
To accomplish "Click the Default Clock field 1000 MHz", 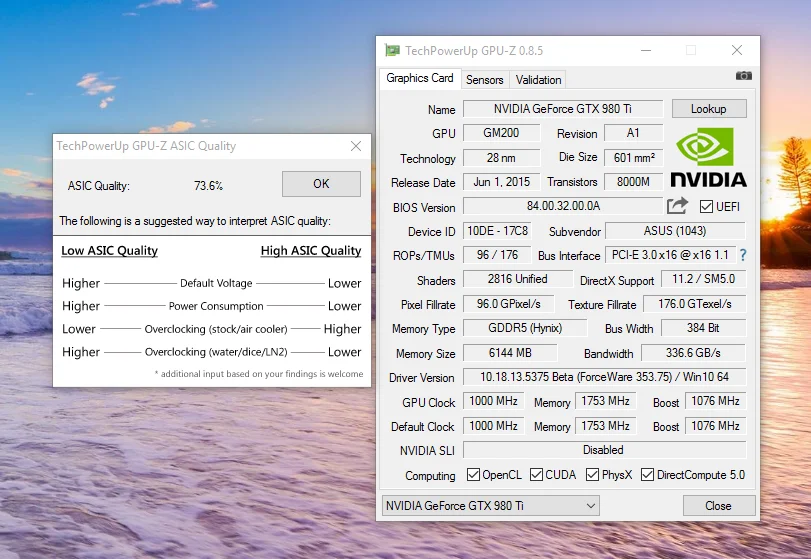I will tap(493, 426).
